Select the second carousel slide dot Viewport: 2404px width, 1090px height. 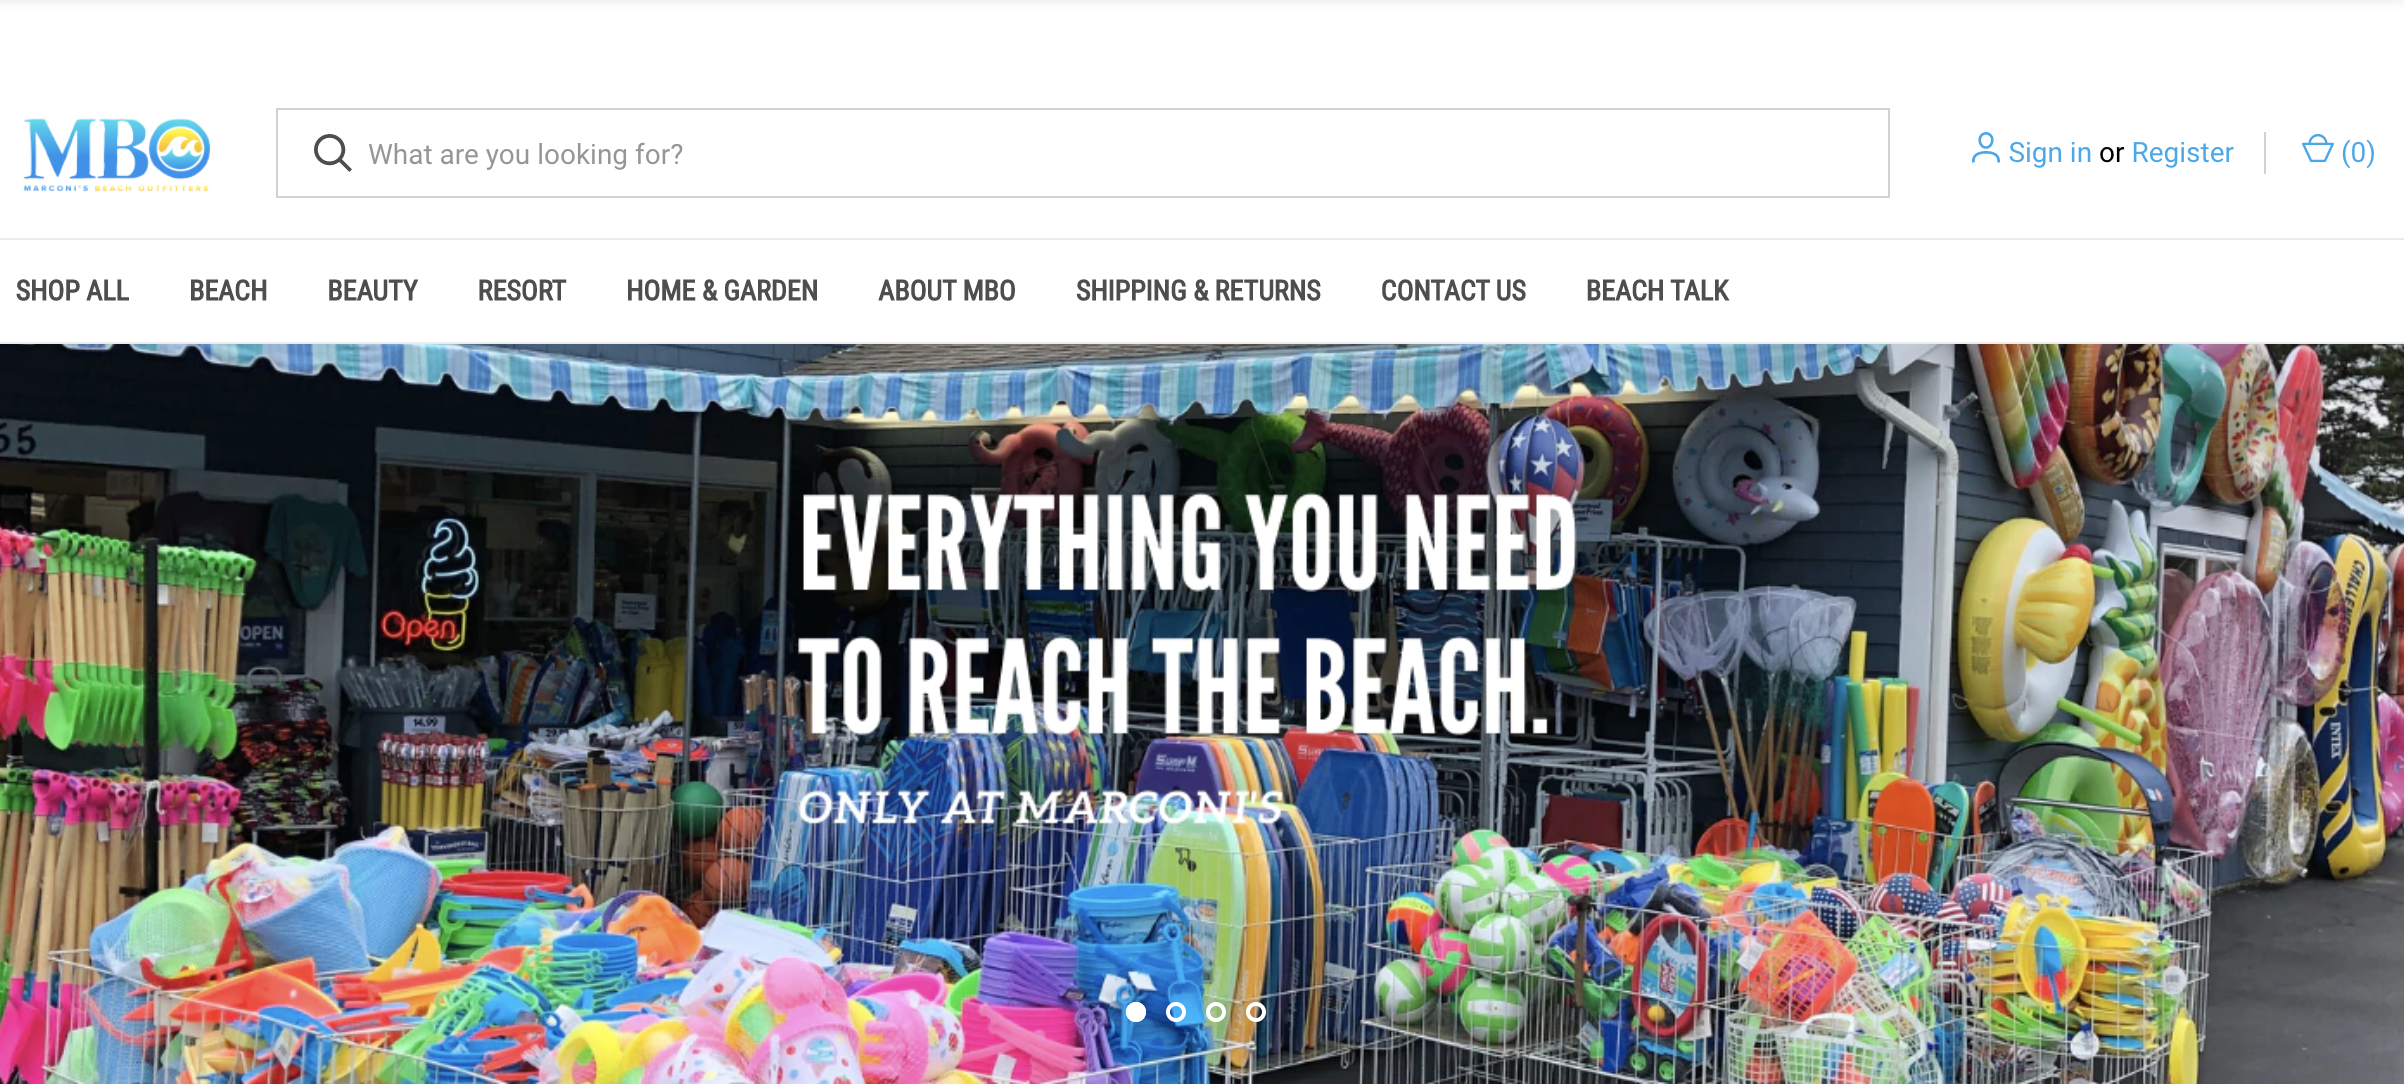pos(1176,1012)
